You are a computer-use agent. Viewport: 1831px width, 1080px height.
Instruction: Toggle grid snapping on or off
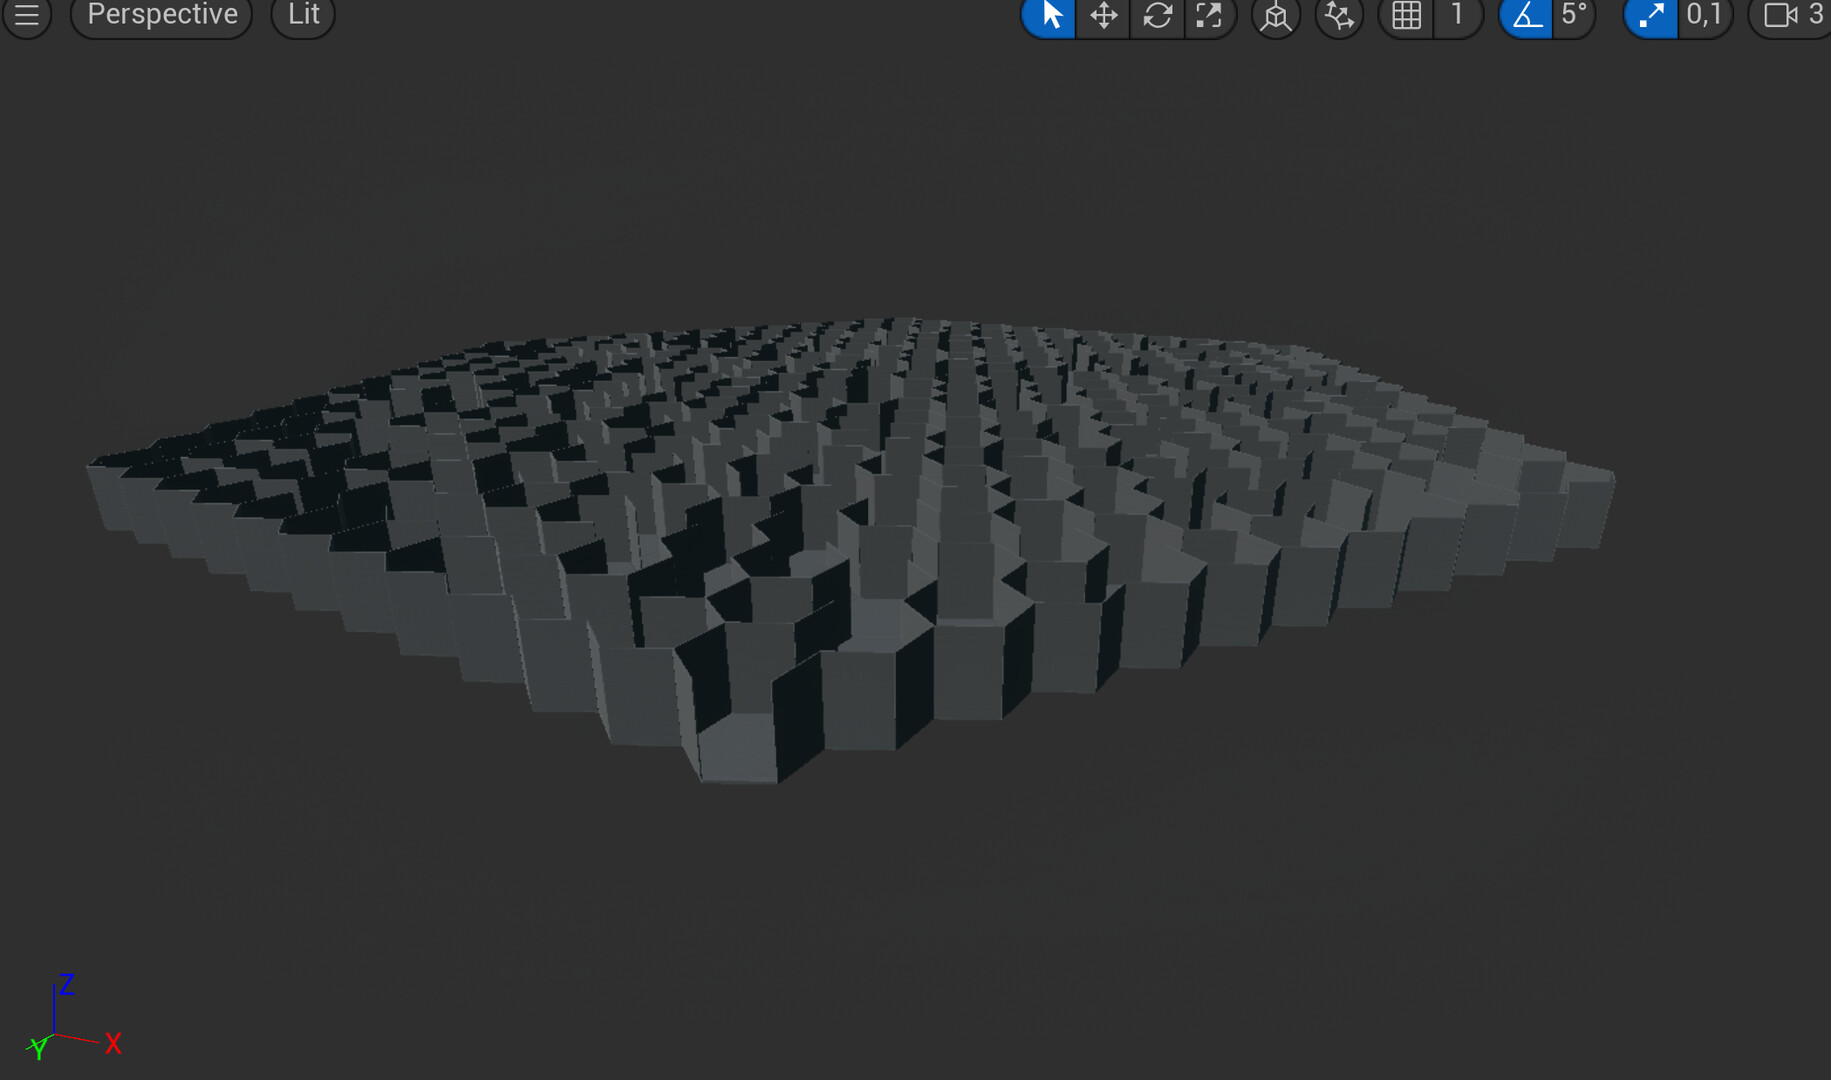click(1406, 16)
